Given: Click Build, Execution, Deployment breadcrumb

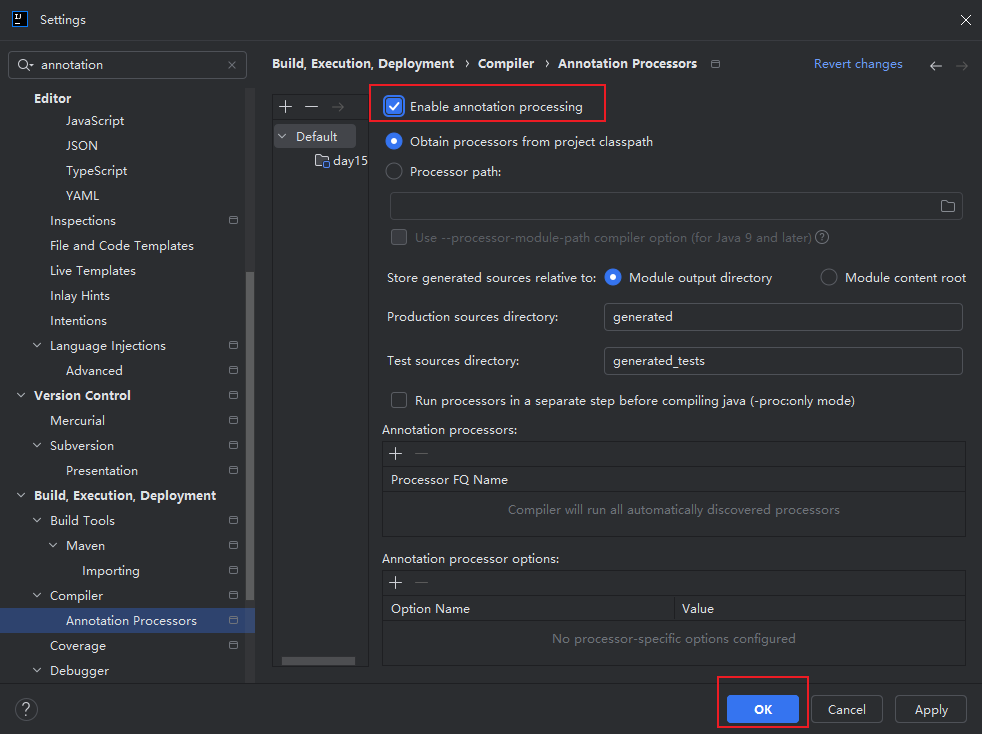Looking at the screenshot, I should click(363, 64).
